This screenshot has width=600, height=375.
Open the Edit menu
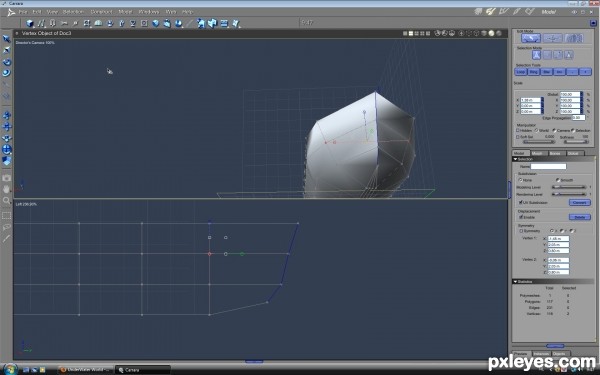[x=37, y=12]
